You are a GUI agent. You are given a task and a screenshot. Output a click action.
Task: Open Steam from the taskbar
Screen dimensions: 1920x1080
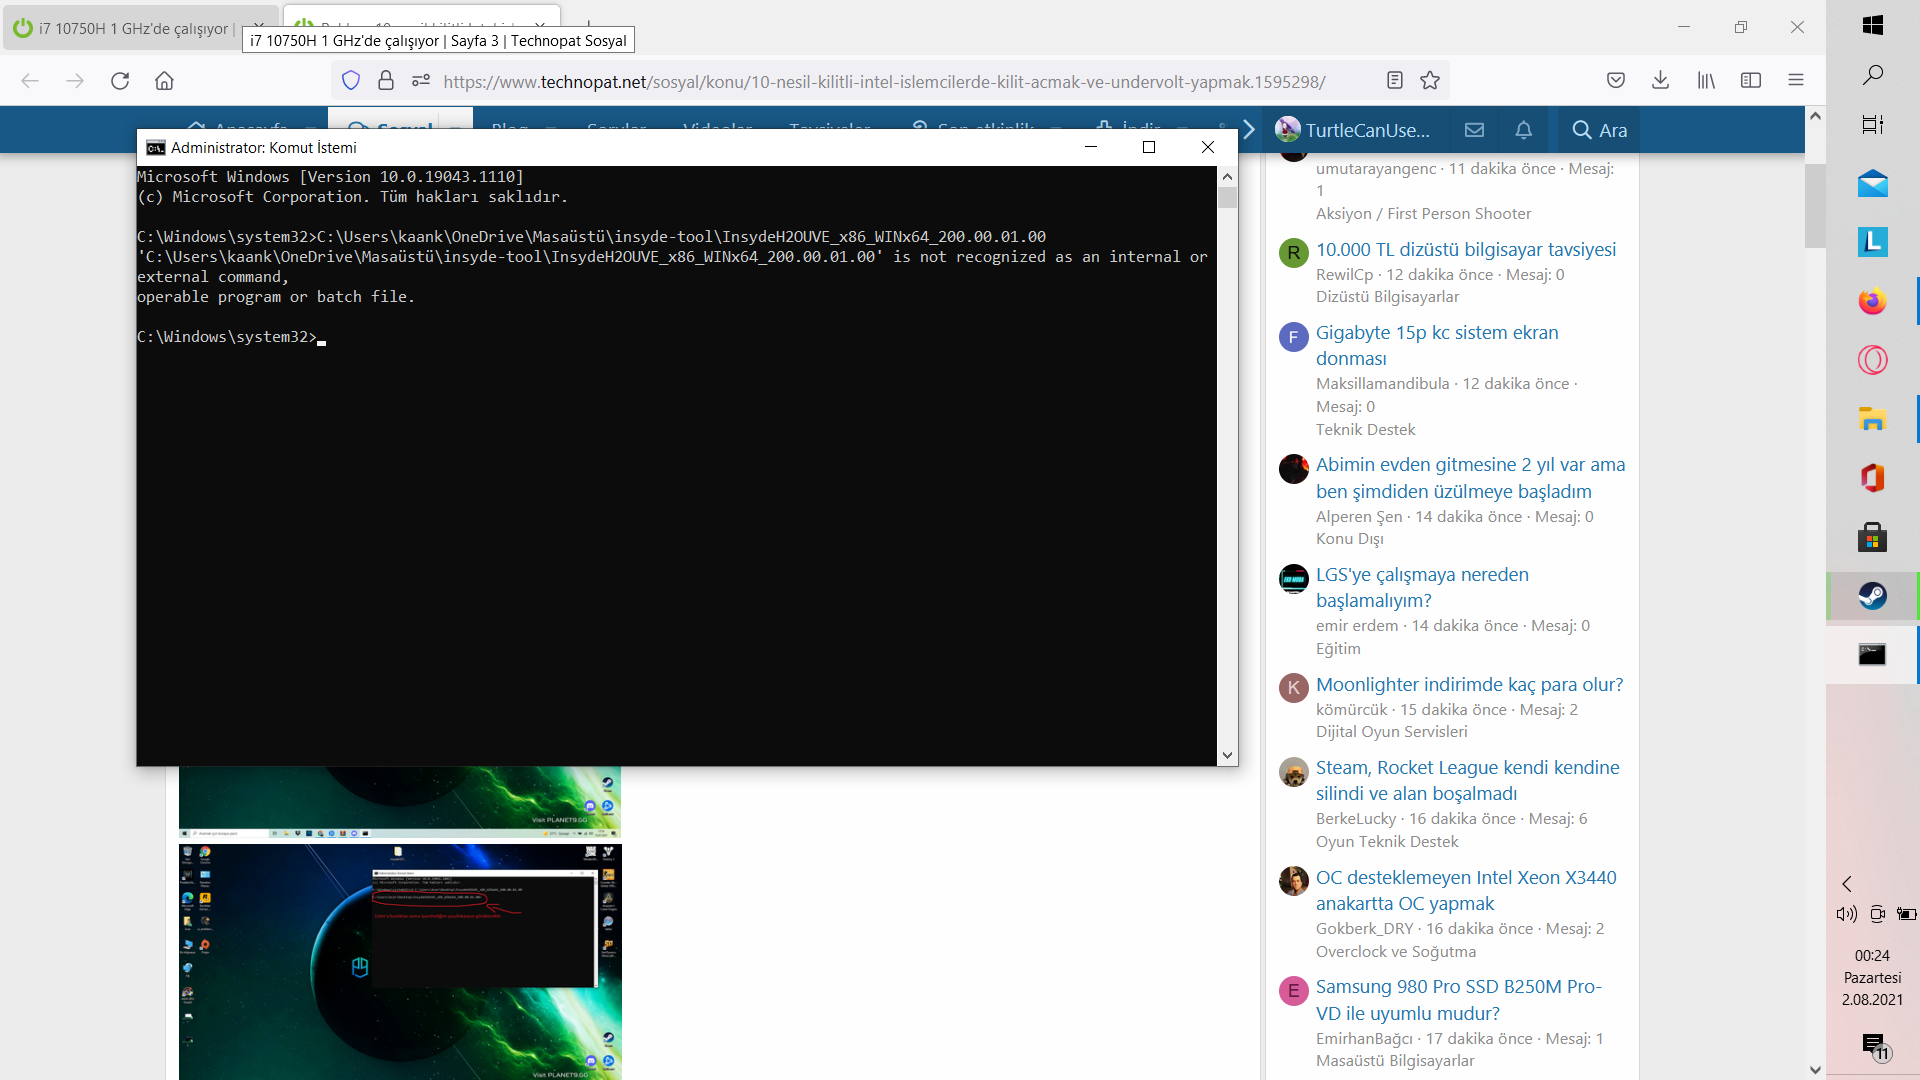[x=1872, y=596]
